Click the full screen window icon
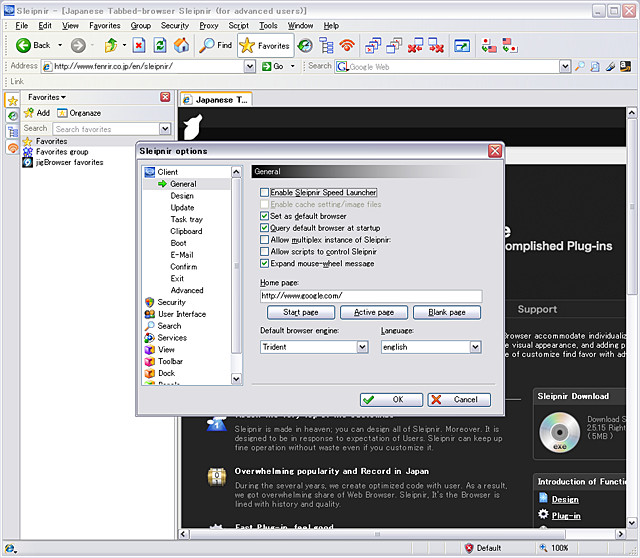This screenshot has width=640, height=558. pyautogui.click(x=462, y=46)
